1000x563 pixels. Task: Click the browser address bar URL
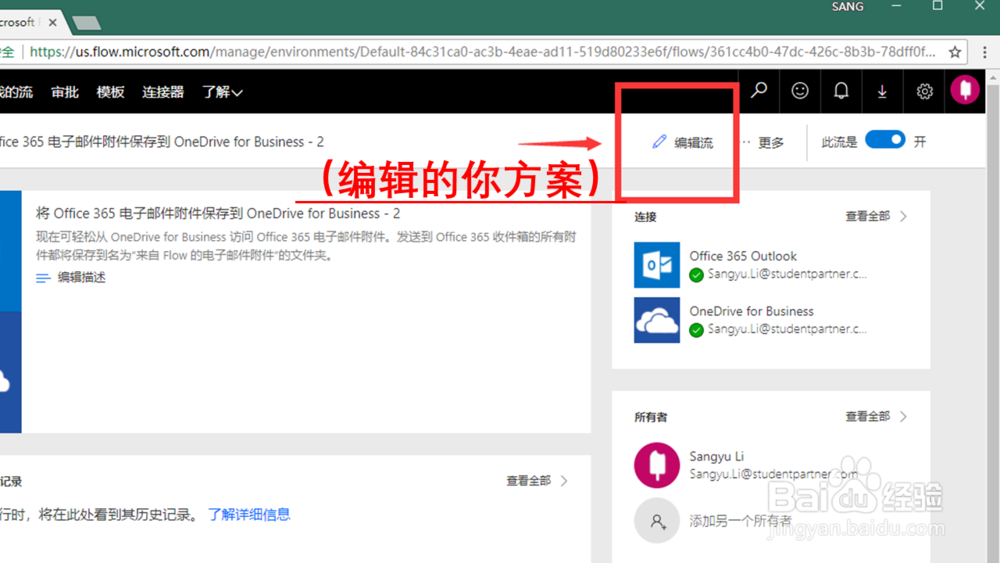[x=482, y=52]
